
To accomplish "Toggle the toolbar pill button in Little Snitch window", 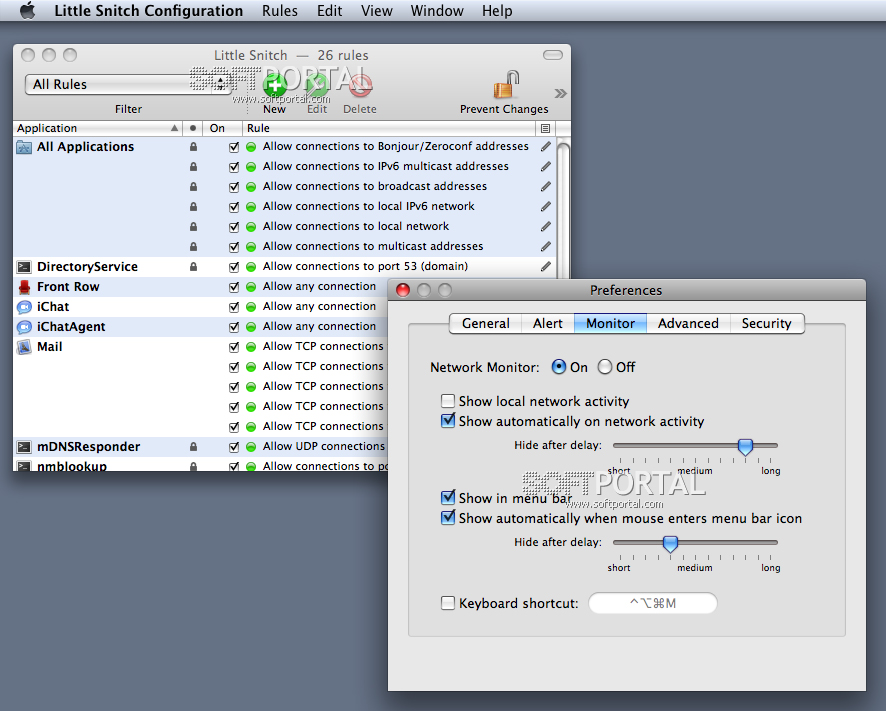I will pos(553,55).
